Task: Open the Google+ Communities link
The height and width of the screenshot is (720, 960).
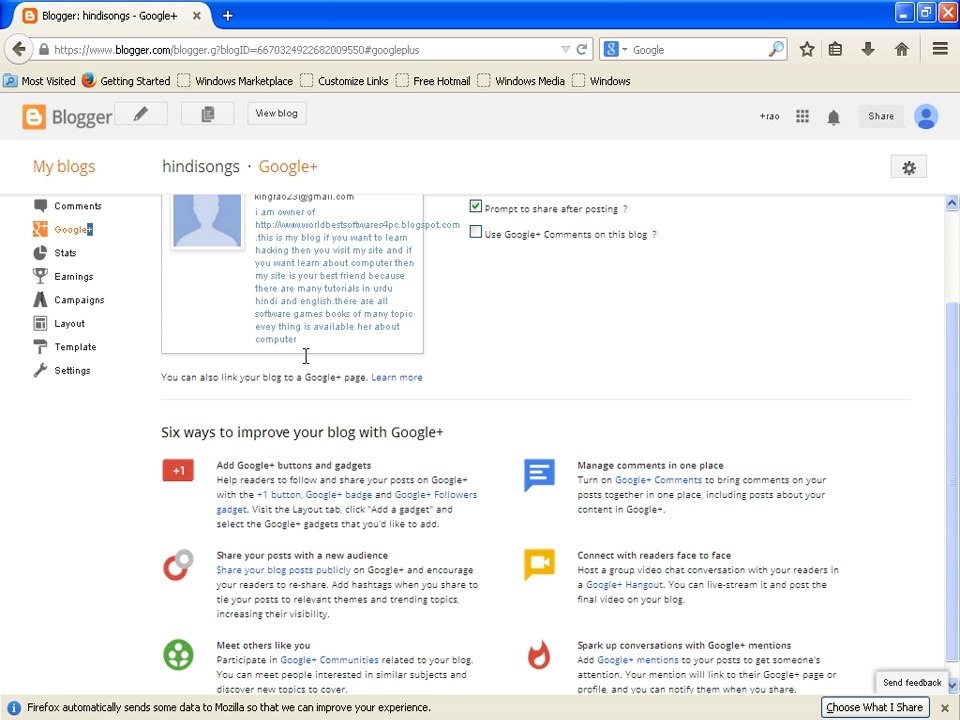Action: pos(329,660)
